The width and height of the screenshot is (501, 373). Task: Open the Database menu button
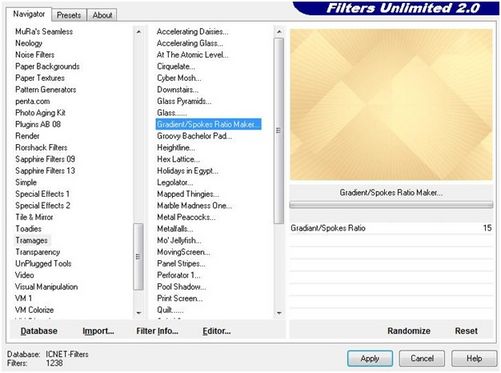click(x=39, y=331)
